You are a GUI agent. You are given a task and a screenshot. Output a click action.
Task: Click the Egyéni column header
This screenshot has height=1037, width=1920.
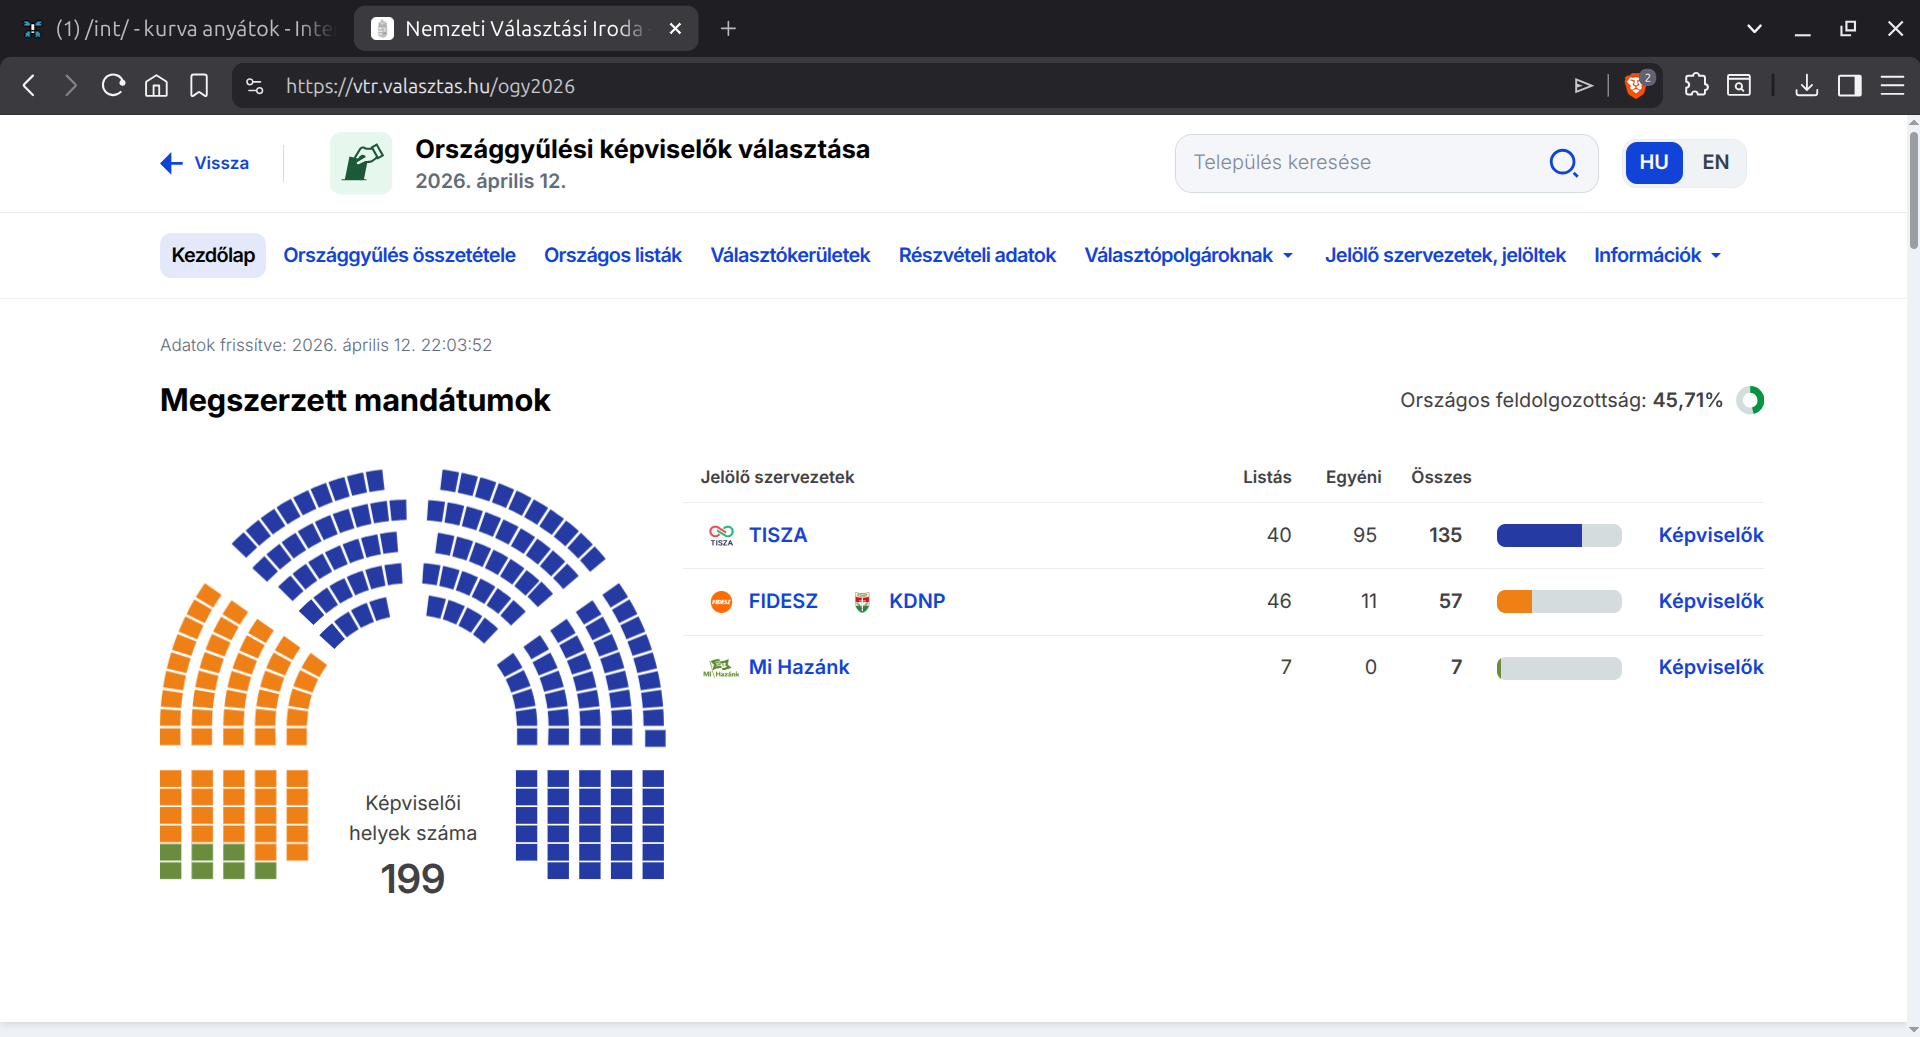[x=1354, y=478]
